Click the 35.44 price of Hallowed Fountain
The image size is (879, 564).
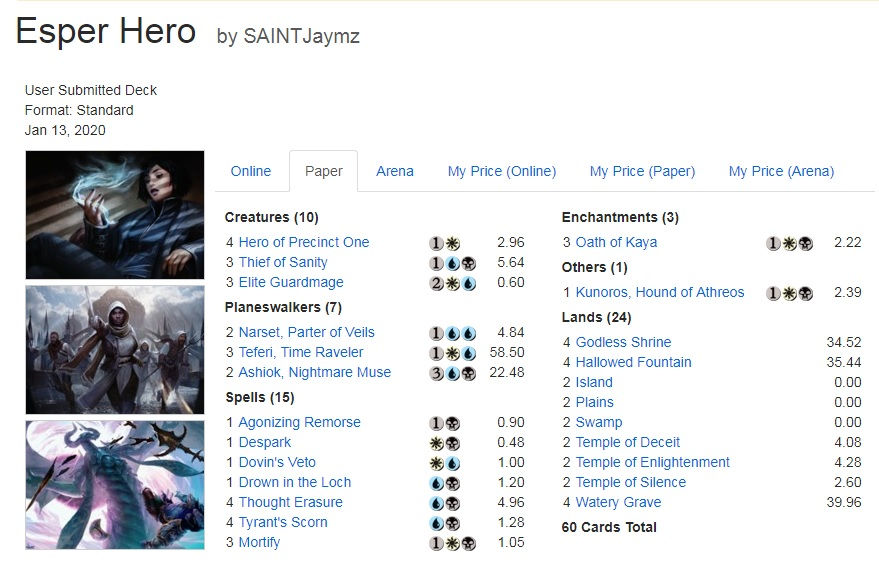click(844, 362)
